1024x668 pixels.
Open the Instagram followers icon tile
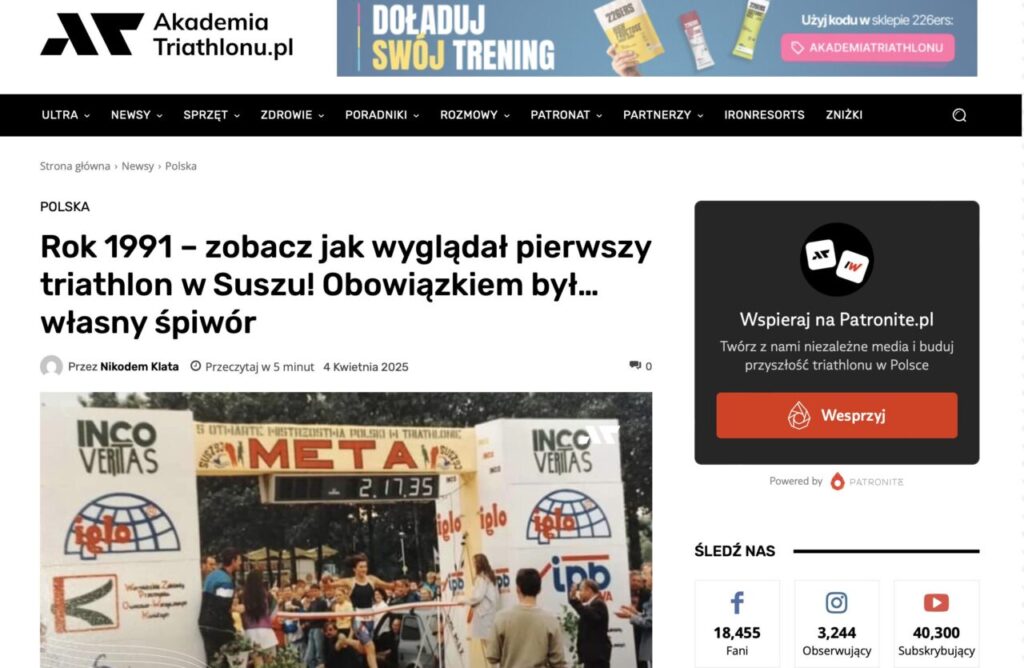(837, 624)
